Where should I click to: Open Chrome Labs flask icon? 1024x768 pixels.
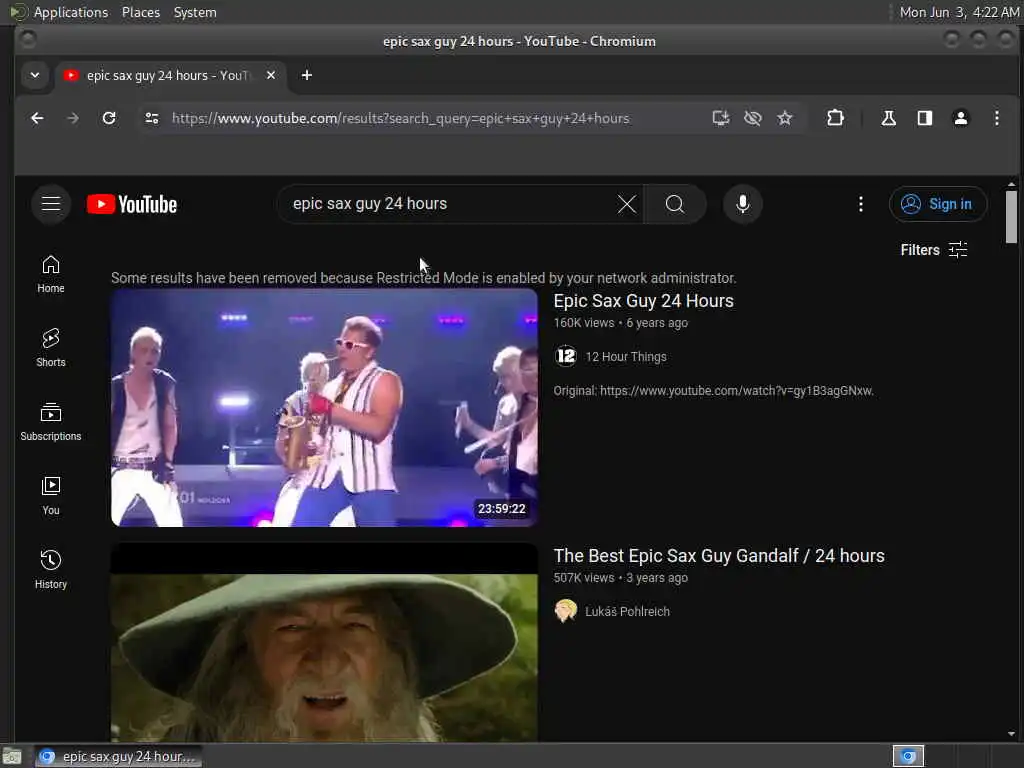[888, 118]
